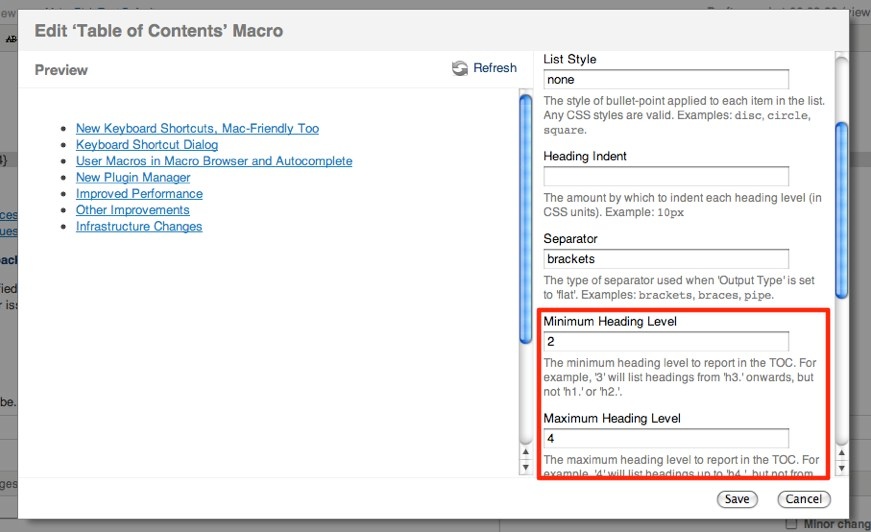Screen dimensions: 871x532
Task: Click the List Style input field
Action: [666, 80]
